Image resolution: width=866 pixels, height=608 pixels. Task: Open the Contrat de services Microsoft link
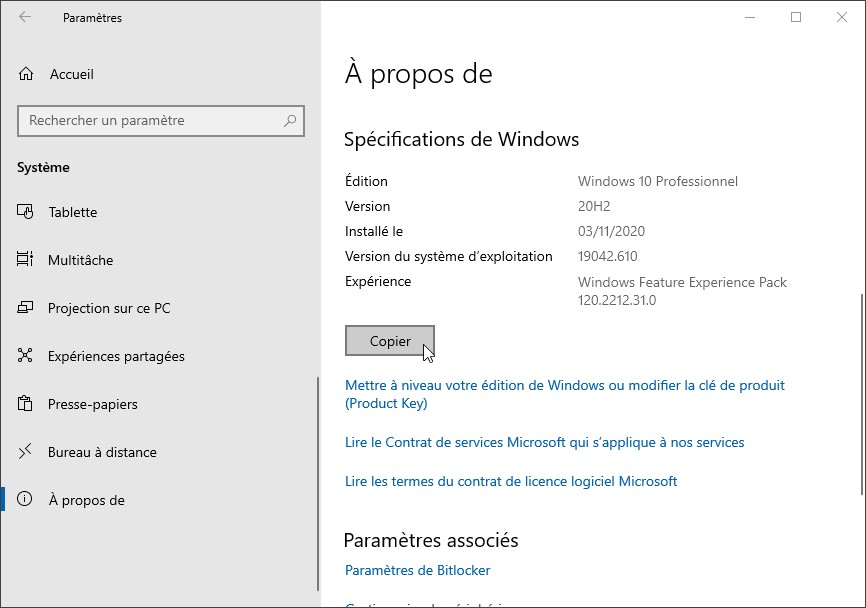(544, 442)
